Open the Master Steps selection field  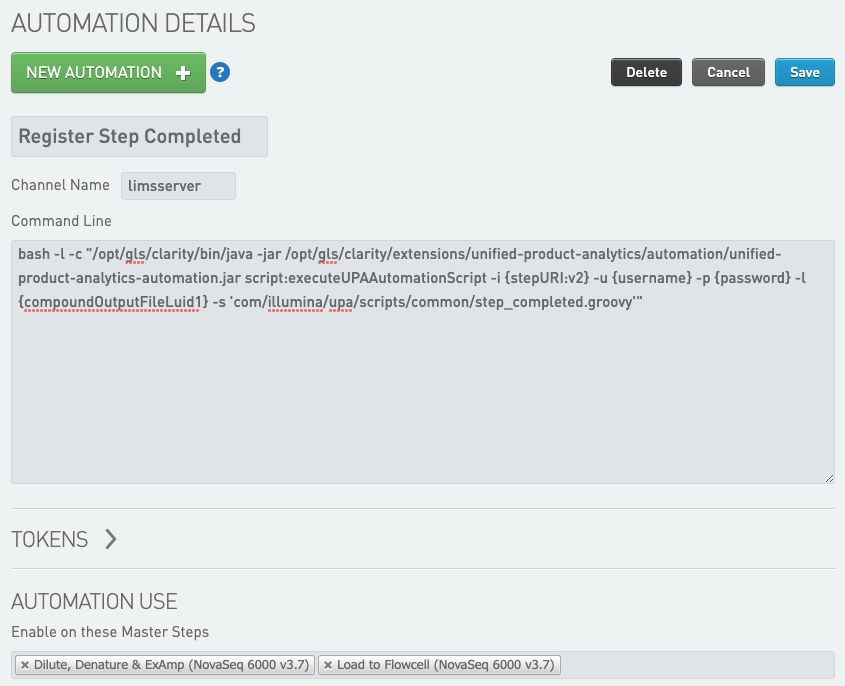tap(700, 665)
